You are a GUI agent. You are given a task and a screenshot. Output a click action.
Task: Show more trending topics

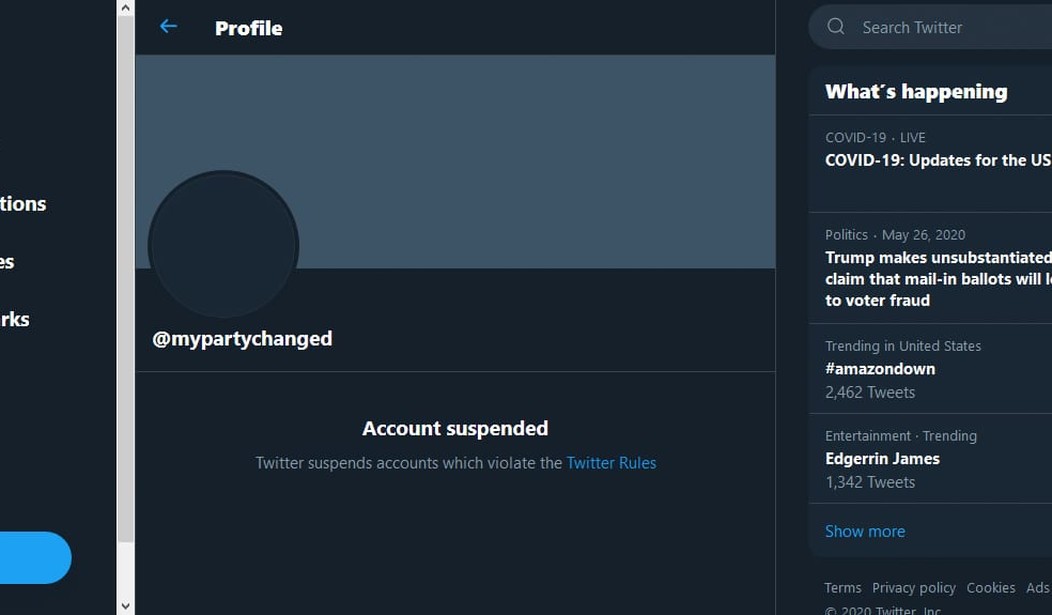865,531
